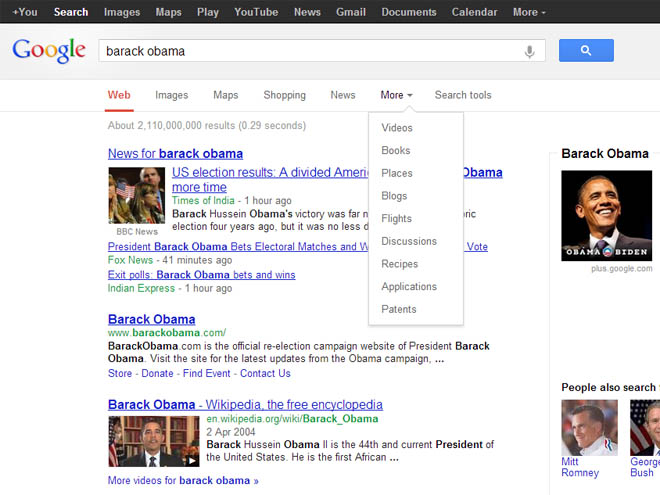The height and width of the screenshot is (495, 660).
Task: Expand the More menu in top black bar
Action: 529,12
